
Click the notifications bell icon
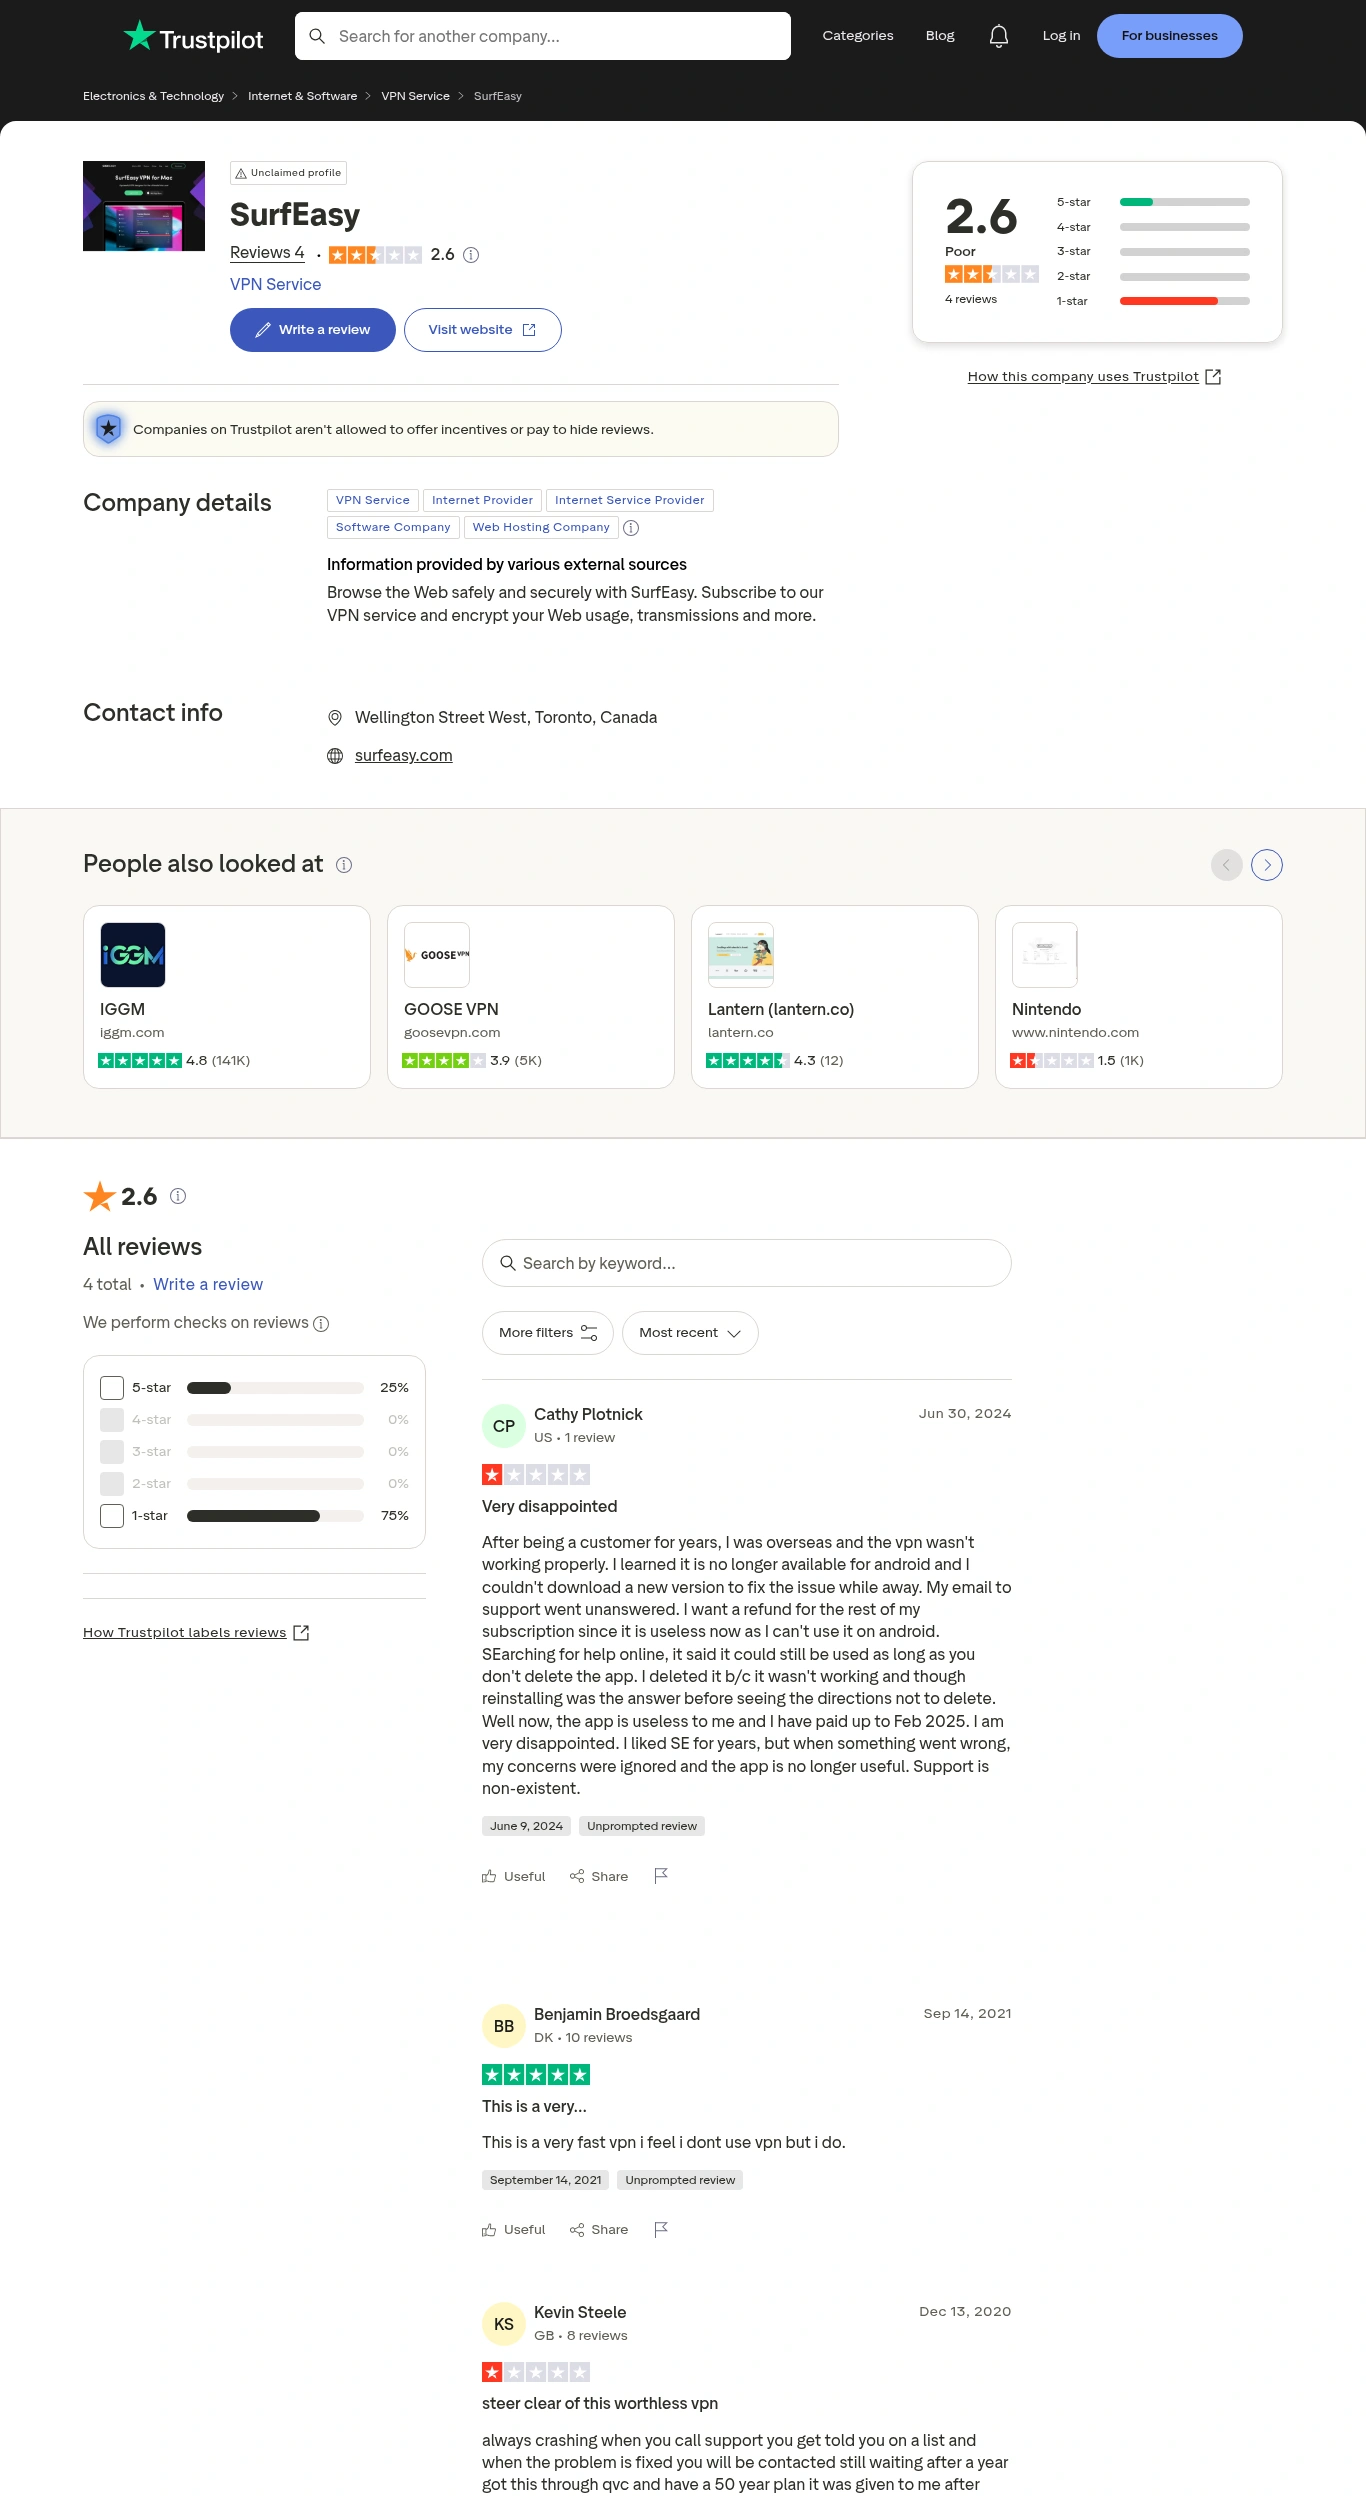click(x=998, y=36)
